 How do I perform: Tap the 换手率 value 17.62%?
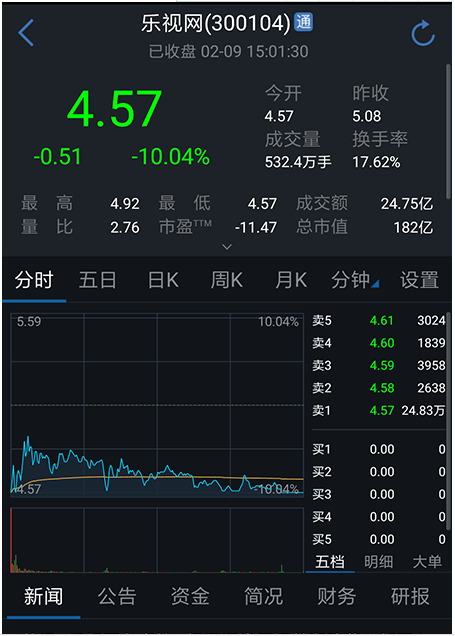[376, 162]
